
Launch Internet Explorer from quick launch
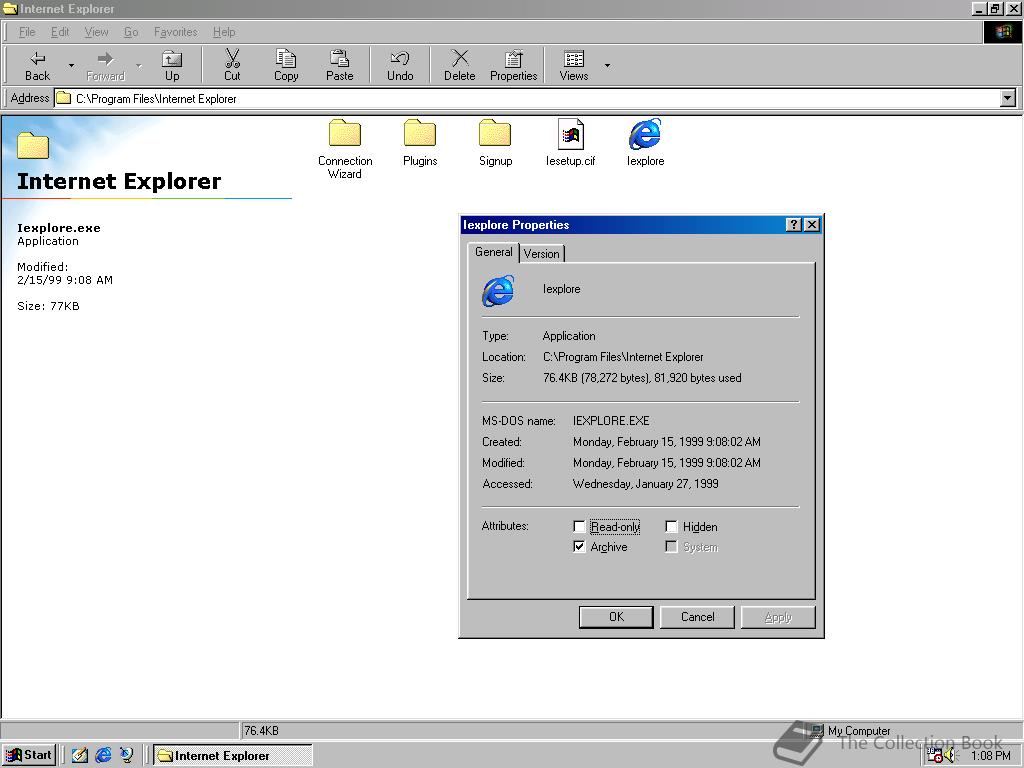[103, 755]
